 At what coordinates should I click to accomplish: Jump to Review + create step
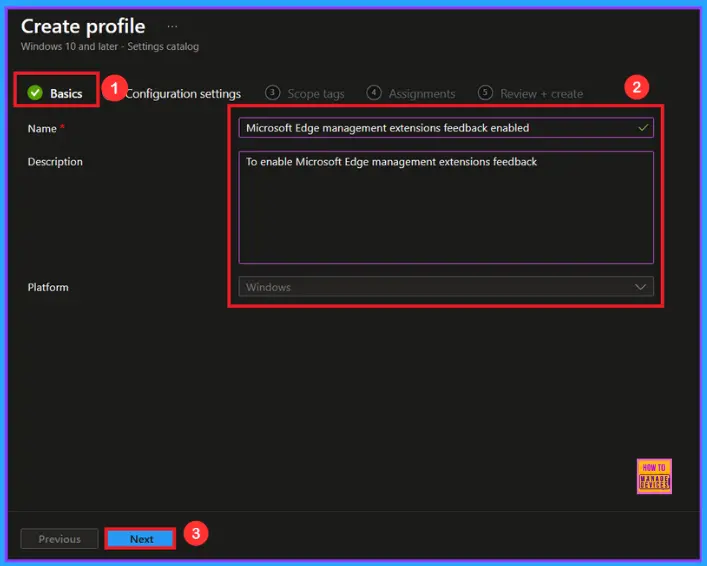coord(530,93)
